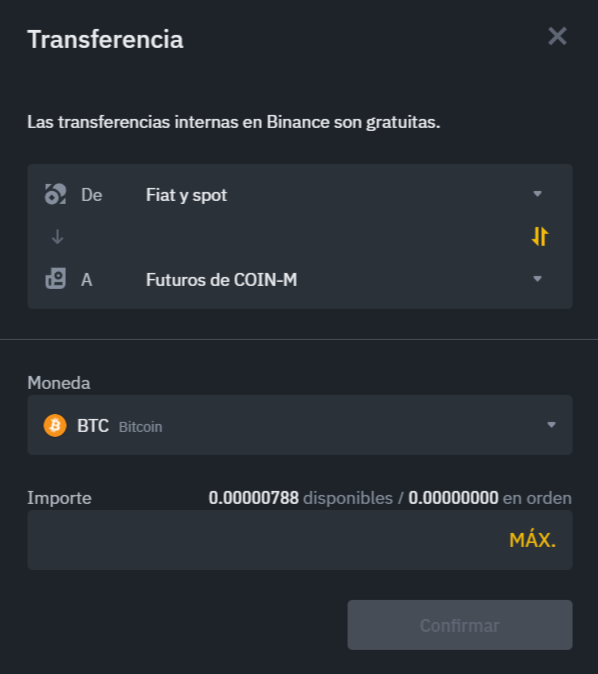
Task: Click the orange Bitcoin coin icon
Action: pyautogui.click(x=55, y=425)
